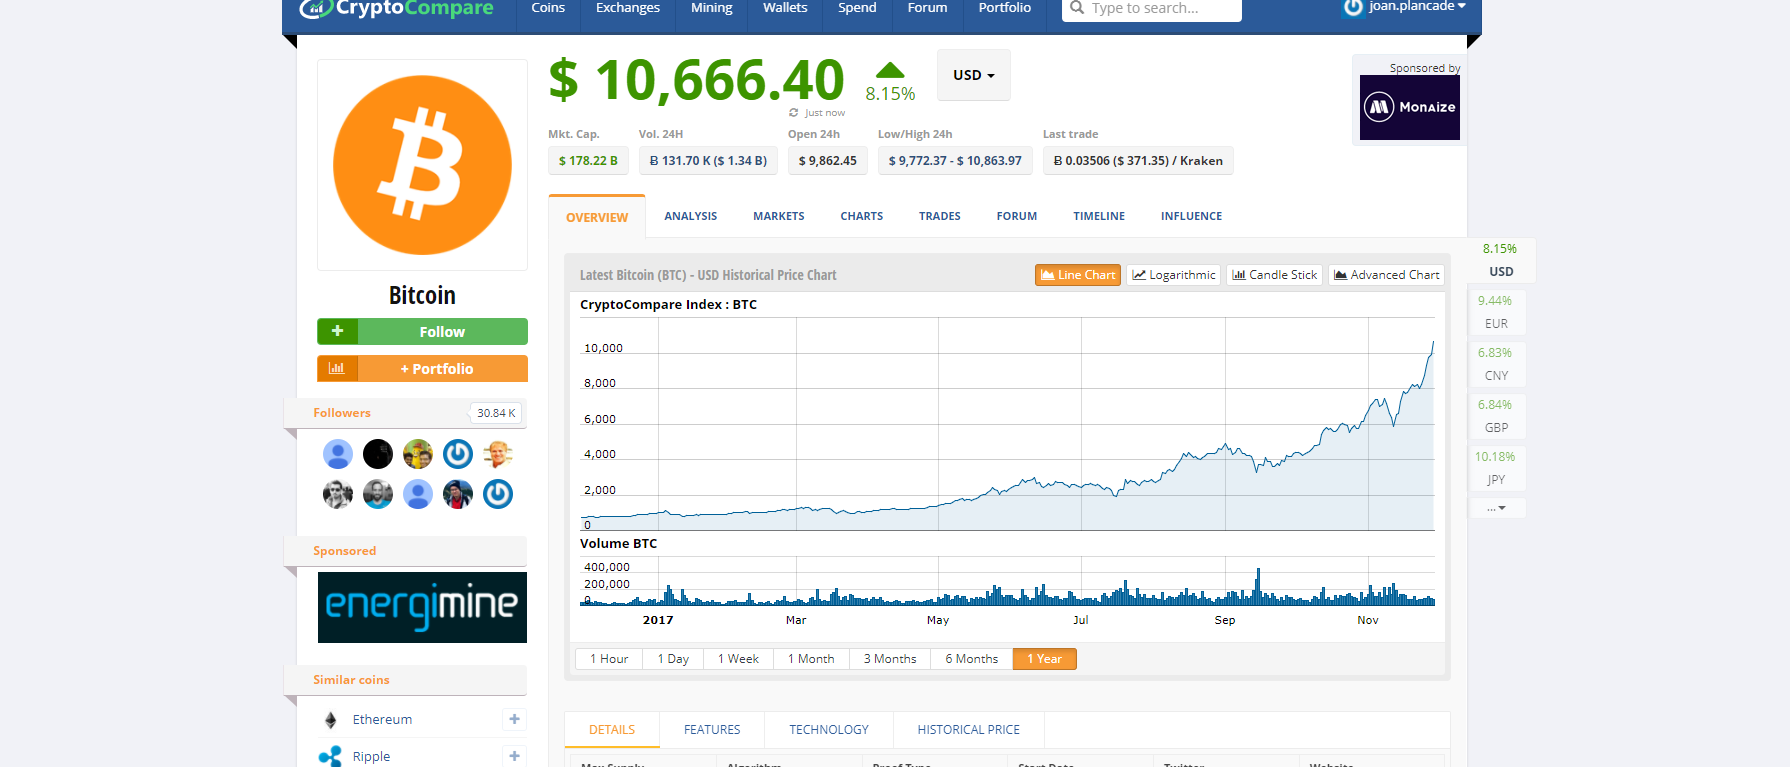1790x767 pixels.
Task: Open the Historical Price tab
Action: pos(969,730)
